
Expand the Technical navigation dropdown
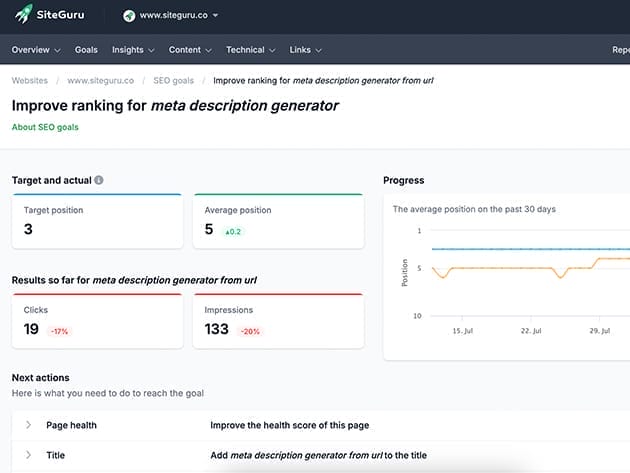[x=250, y=49]
